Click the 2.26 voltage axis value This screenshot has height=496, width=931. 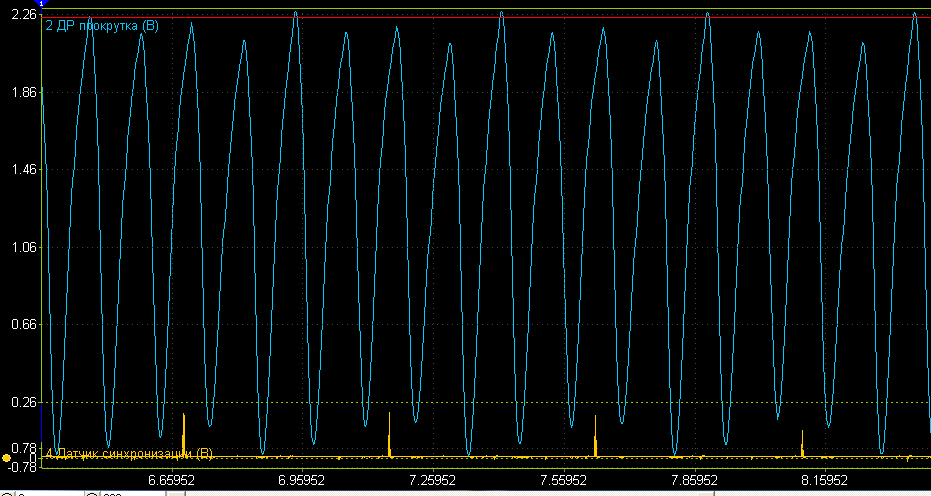point(23,14)
